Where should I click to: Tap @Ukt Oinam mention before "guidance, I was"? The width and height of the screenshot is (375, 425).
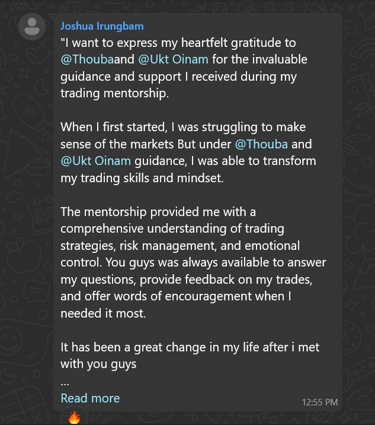click(96, 161)
